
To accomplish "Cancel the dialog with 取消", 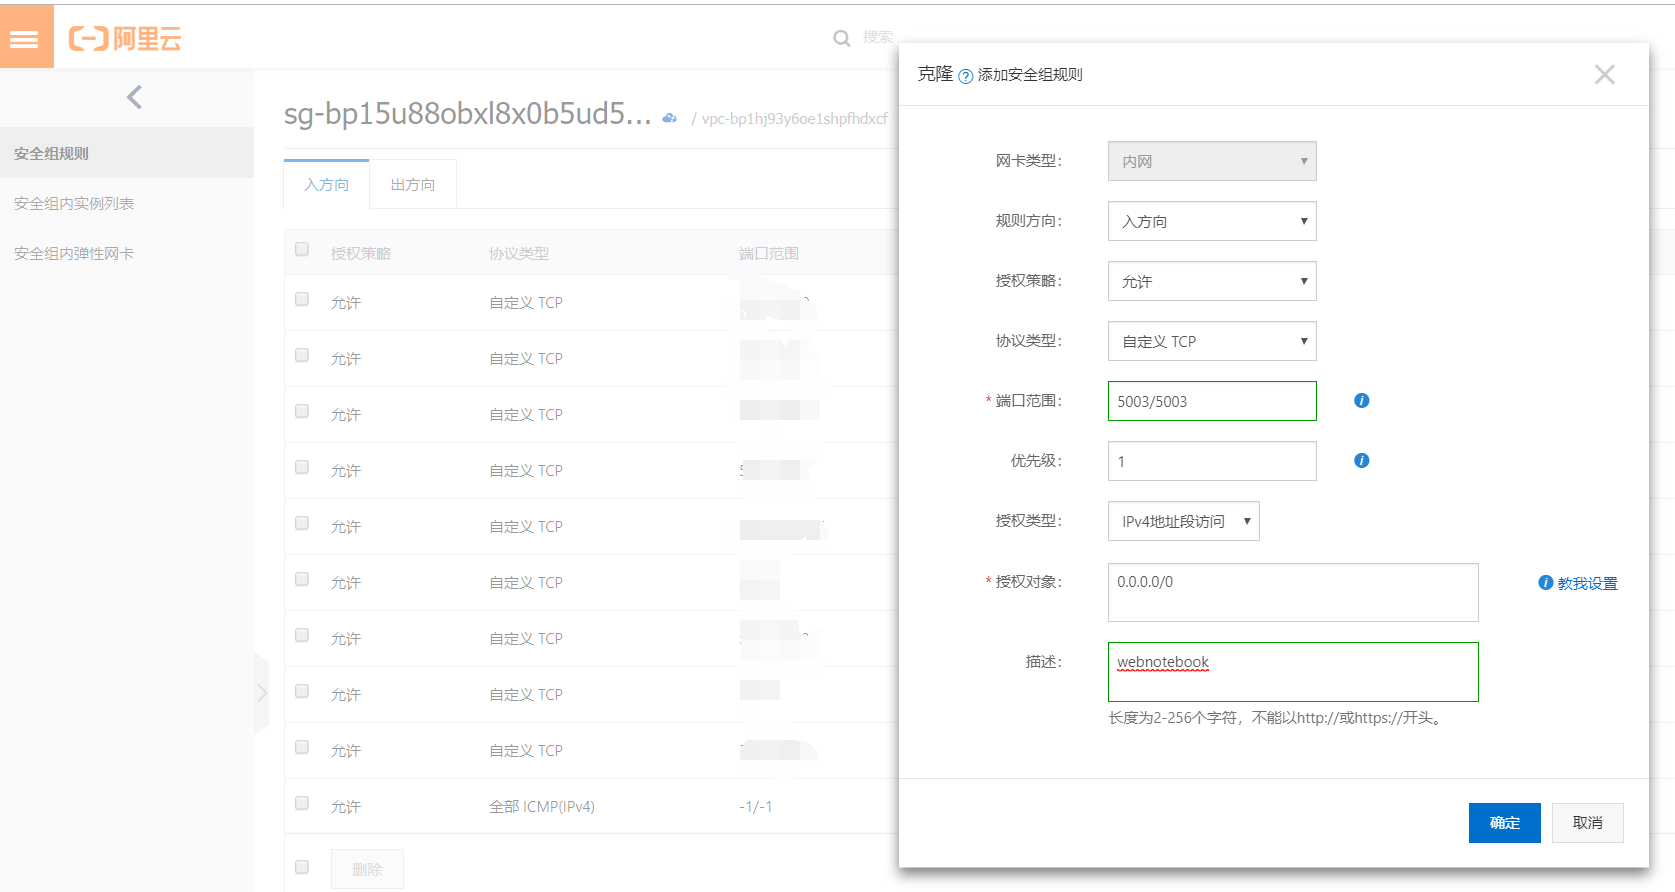I will click(1588, 823).
